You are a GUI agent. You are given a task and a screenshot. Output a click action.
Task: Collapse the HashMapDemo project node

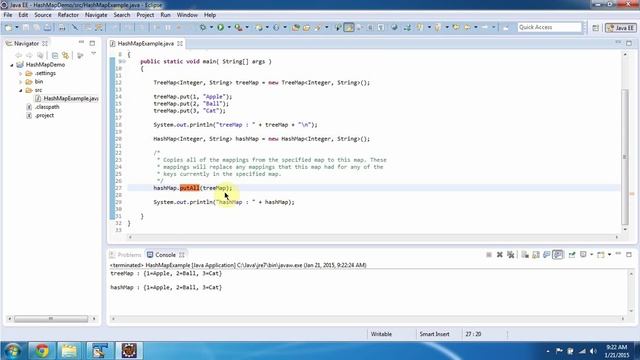click(12, 65)
